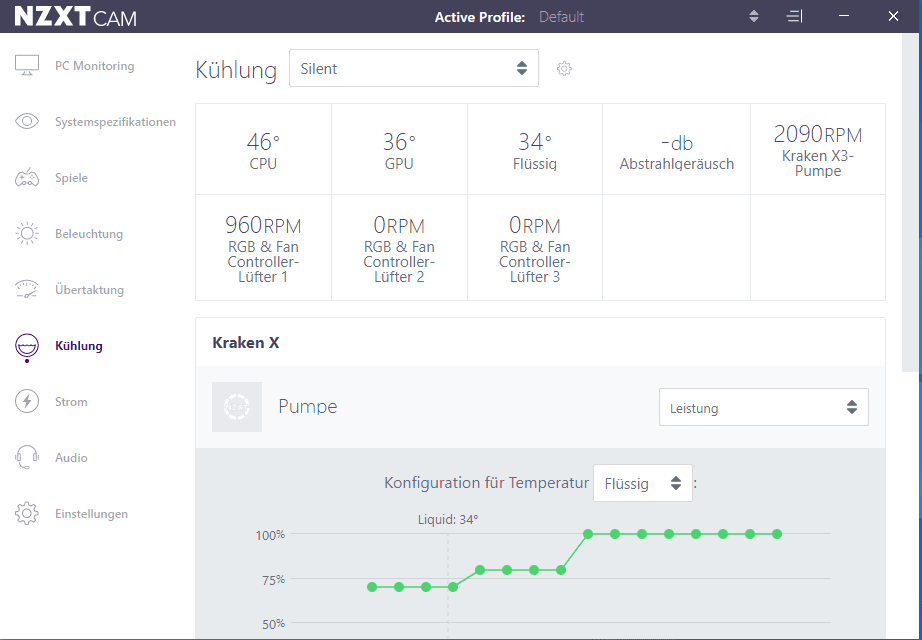Viewport: 922px width, 640px height.
Task: Open the Audio menu item
Action: (71, 458)
